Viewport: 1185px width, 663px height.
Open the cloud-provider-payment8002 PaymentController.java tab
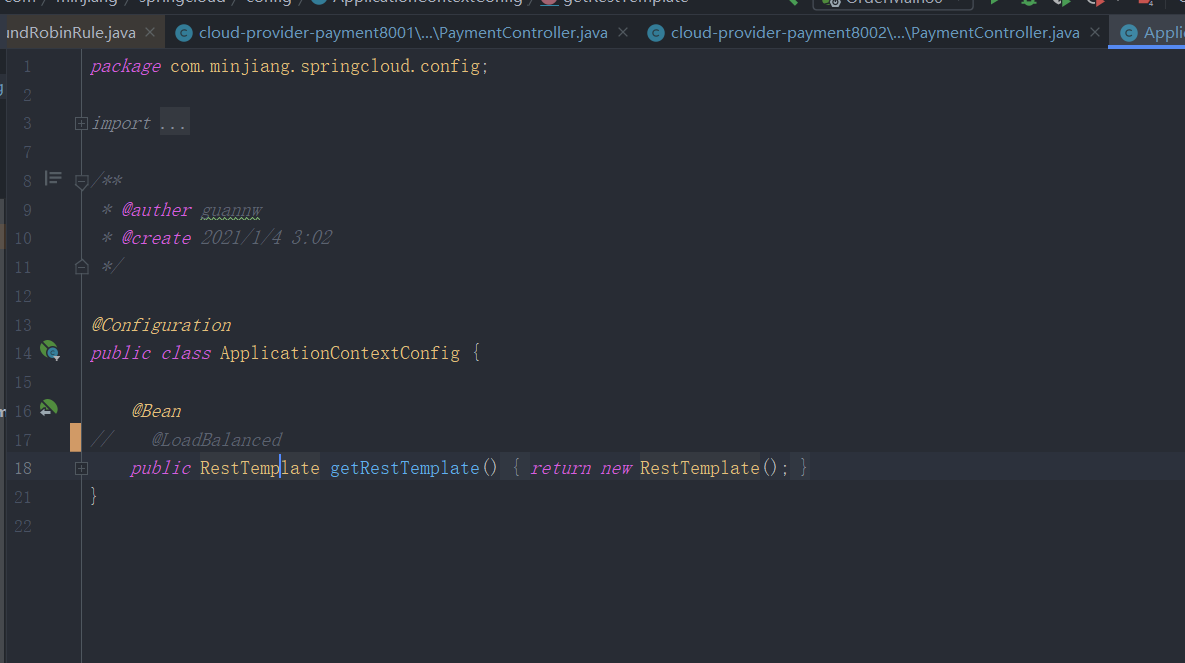875,33
